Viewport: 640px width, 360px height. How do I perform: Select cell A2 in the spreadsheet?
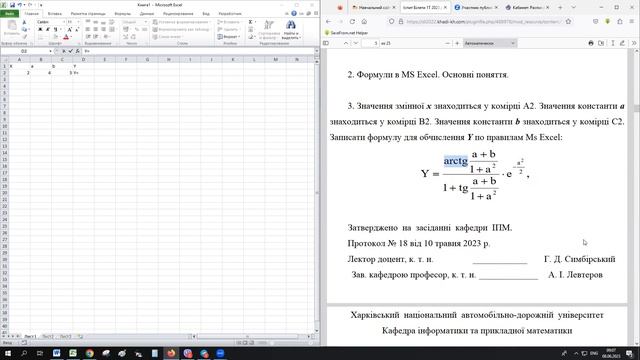tap(19, 73)
